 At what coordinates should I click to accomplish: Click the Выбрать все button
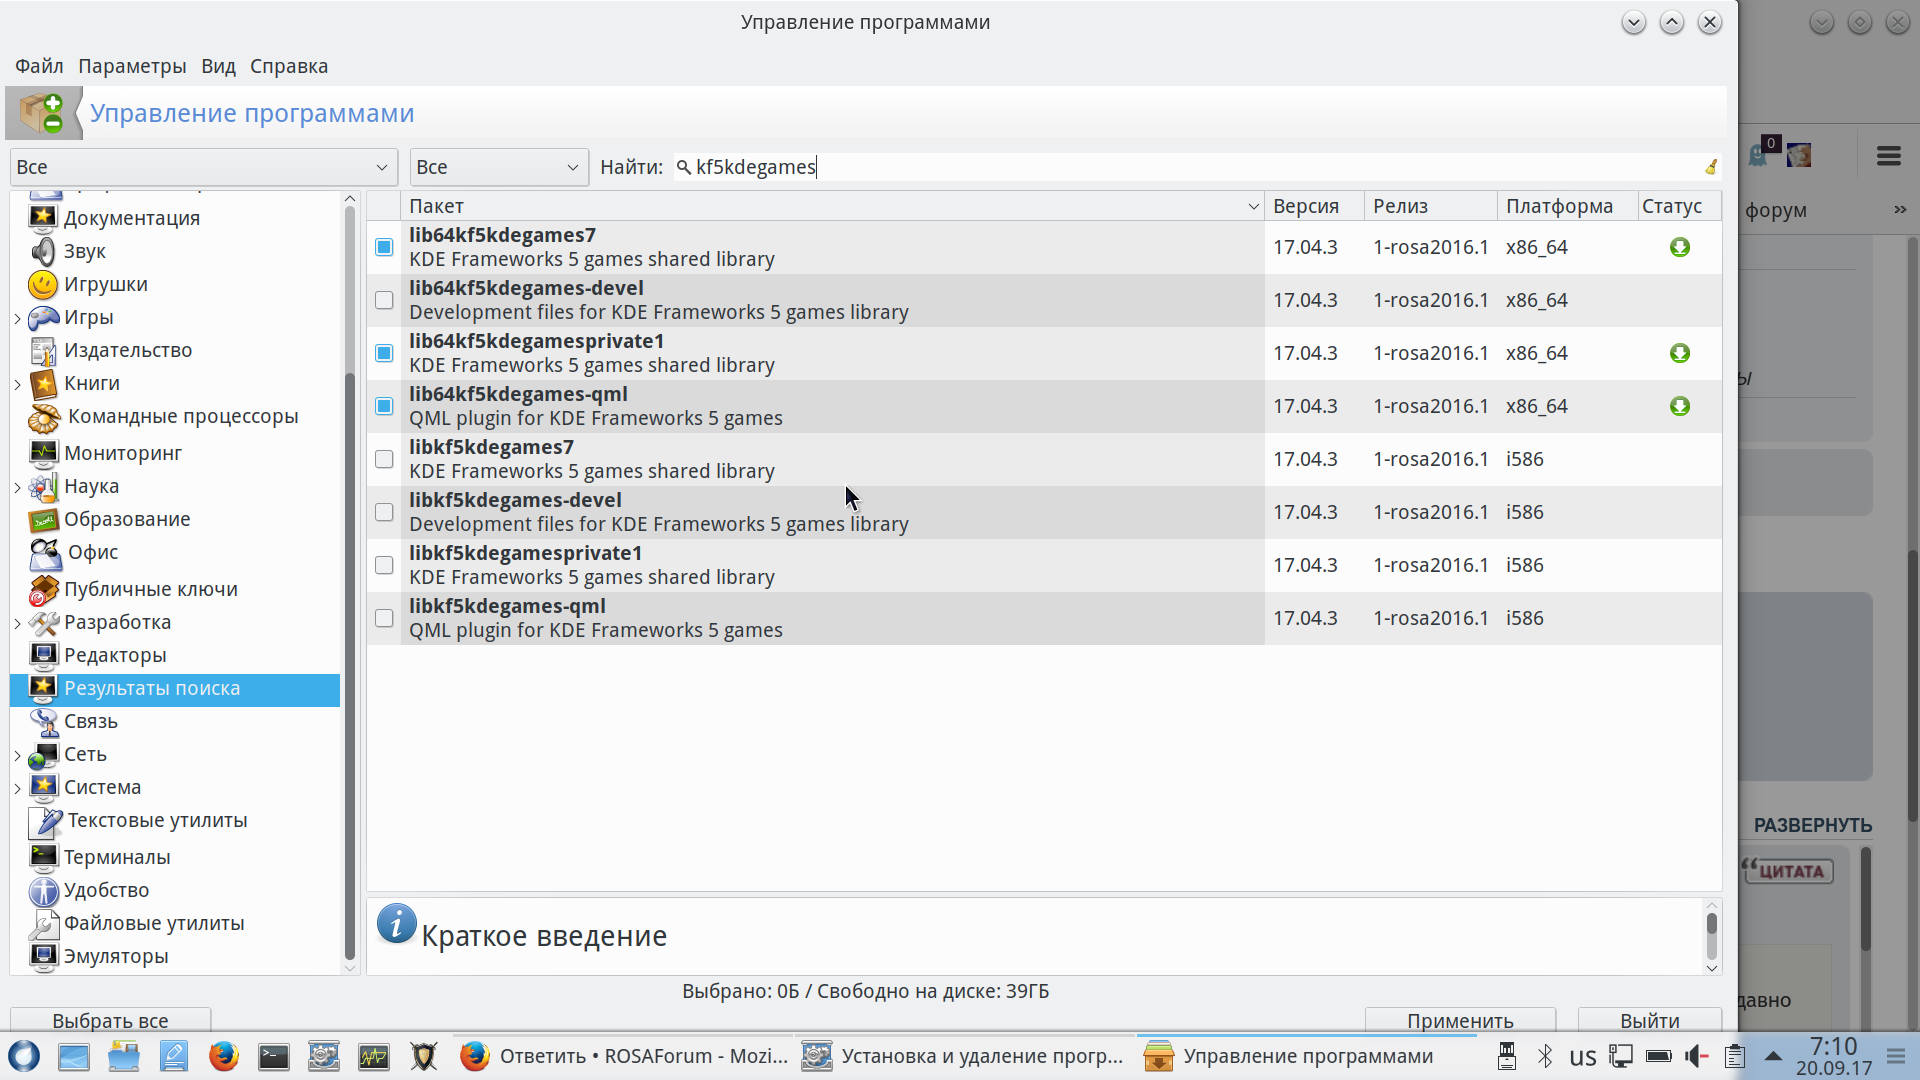click(110, 1020)
